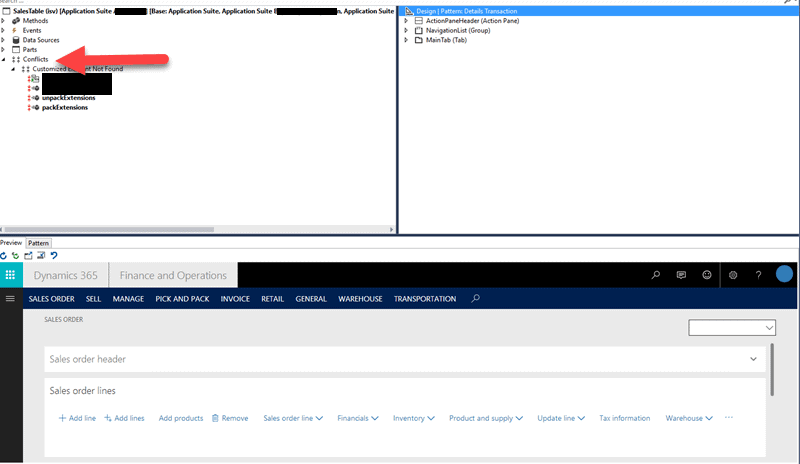Click the Parts node window icon

click(16, 50)
